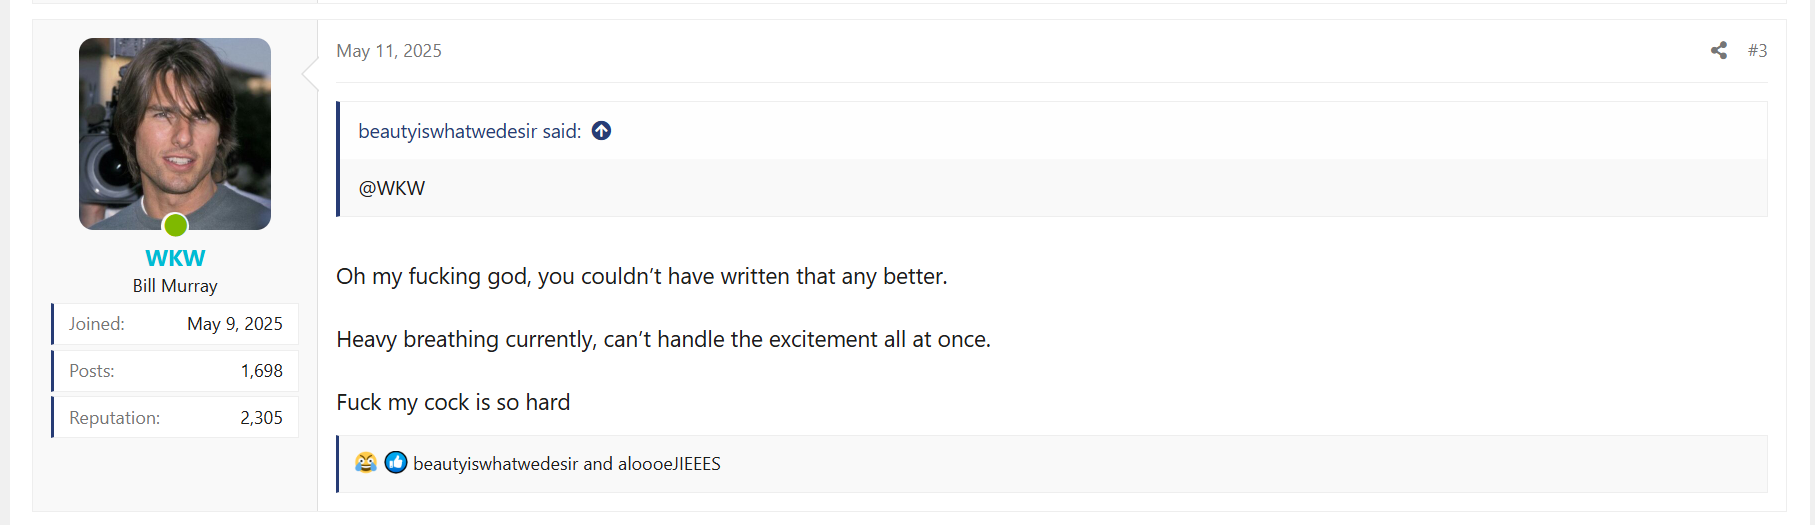Click the blue thumbs-up Like reaction icon
Screen dimensions: 1815x525
pyautogui.click(x=396, y=462)
